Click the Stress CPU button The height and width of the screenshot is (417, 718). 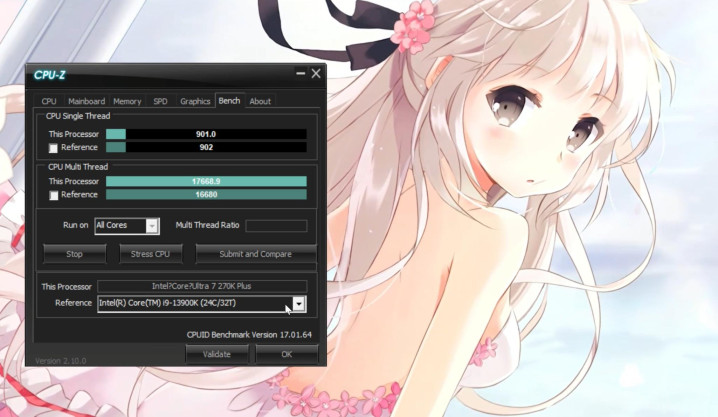tap(150, 254)
